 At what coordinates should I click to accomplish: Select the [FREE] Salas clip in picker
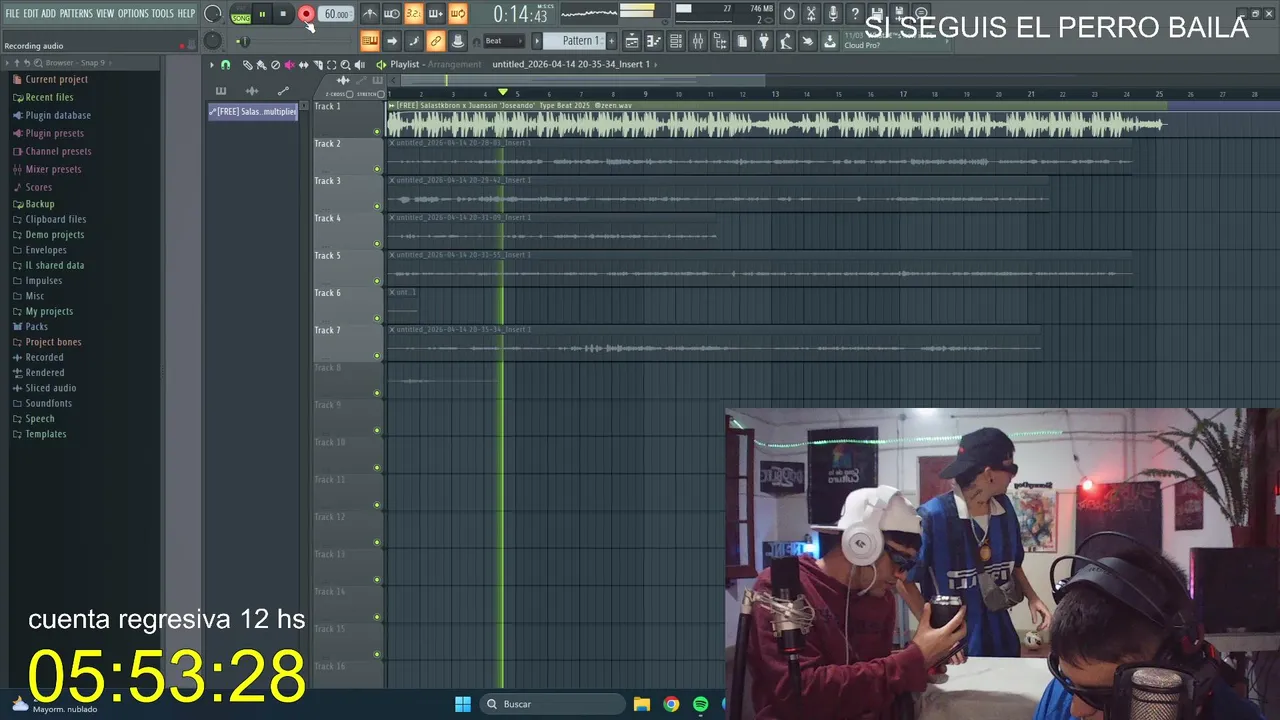253,112
